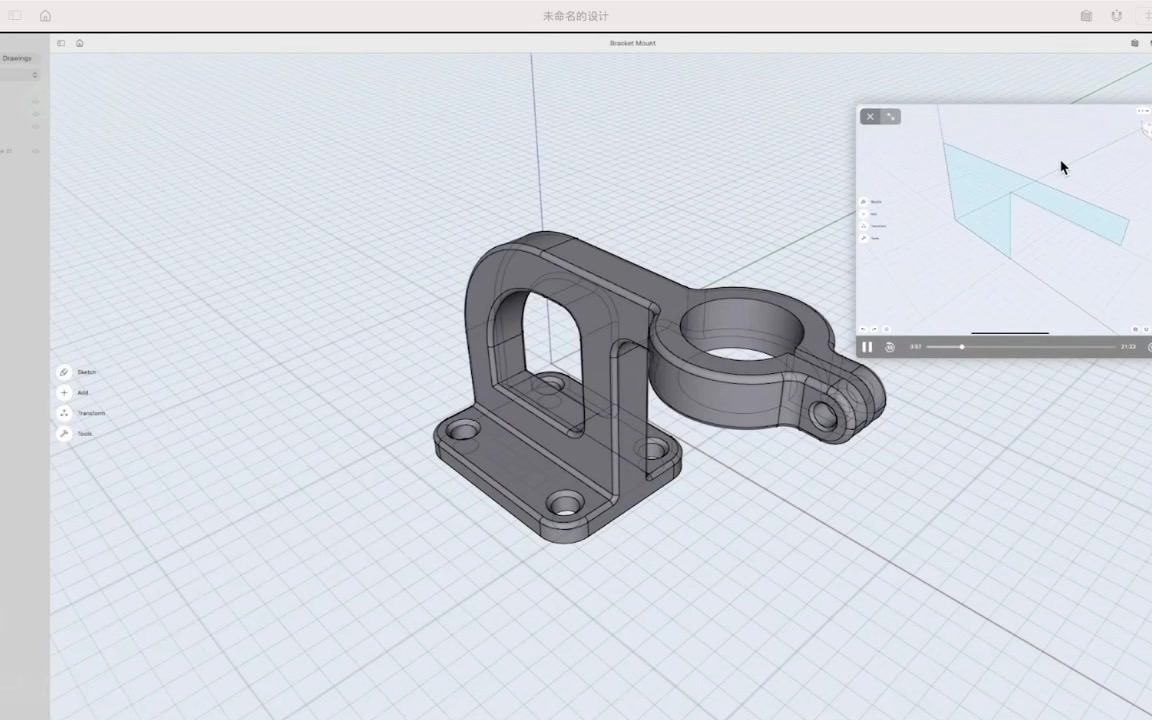Expand the tutorial video to fullscreen

[x=890, y=116]
